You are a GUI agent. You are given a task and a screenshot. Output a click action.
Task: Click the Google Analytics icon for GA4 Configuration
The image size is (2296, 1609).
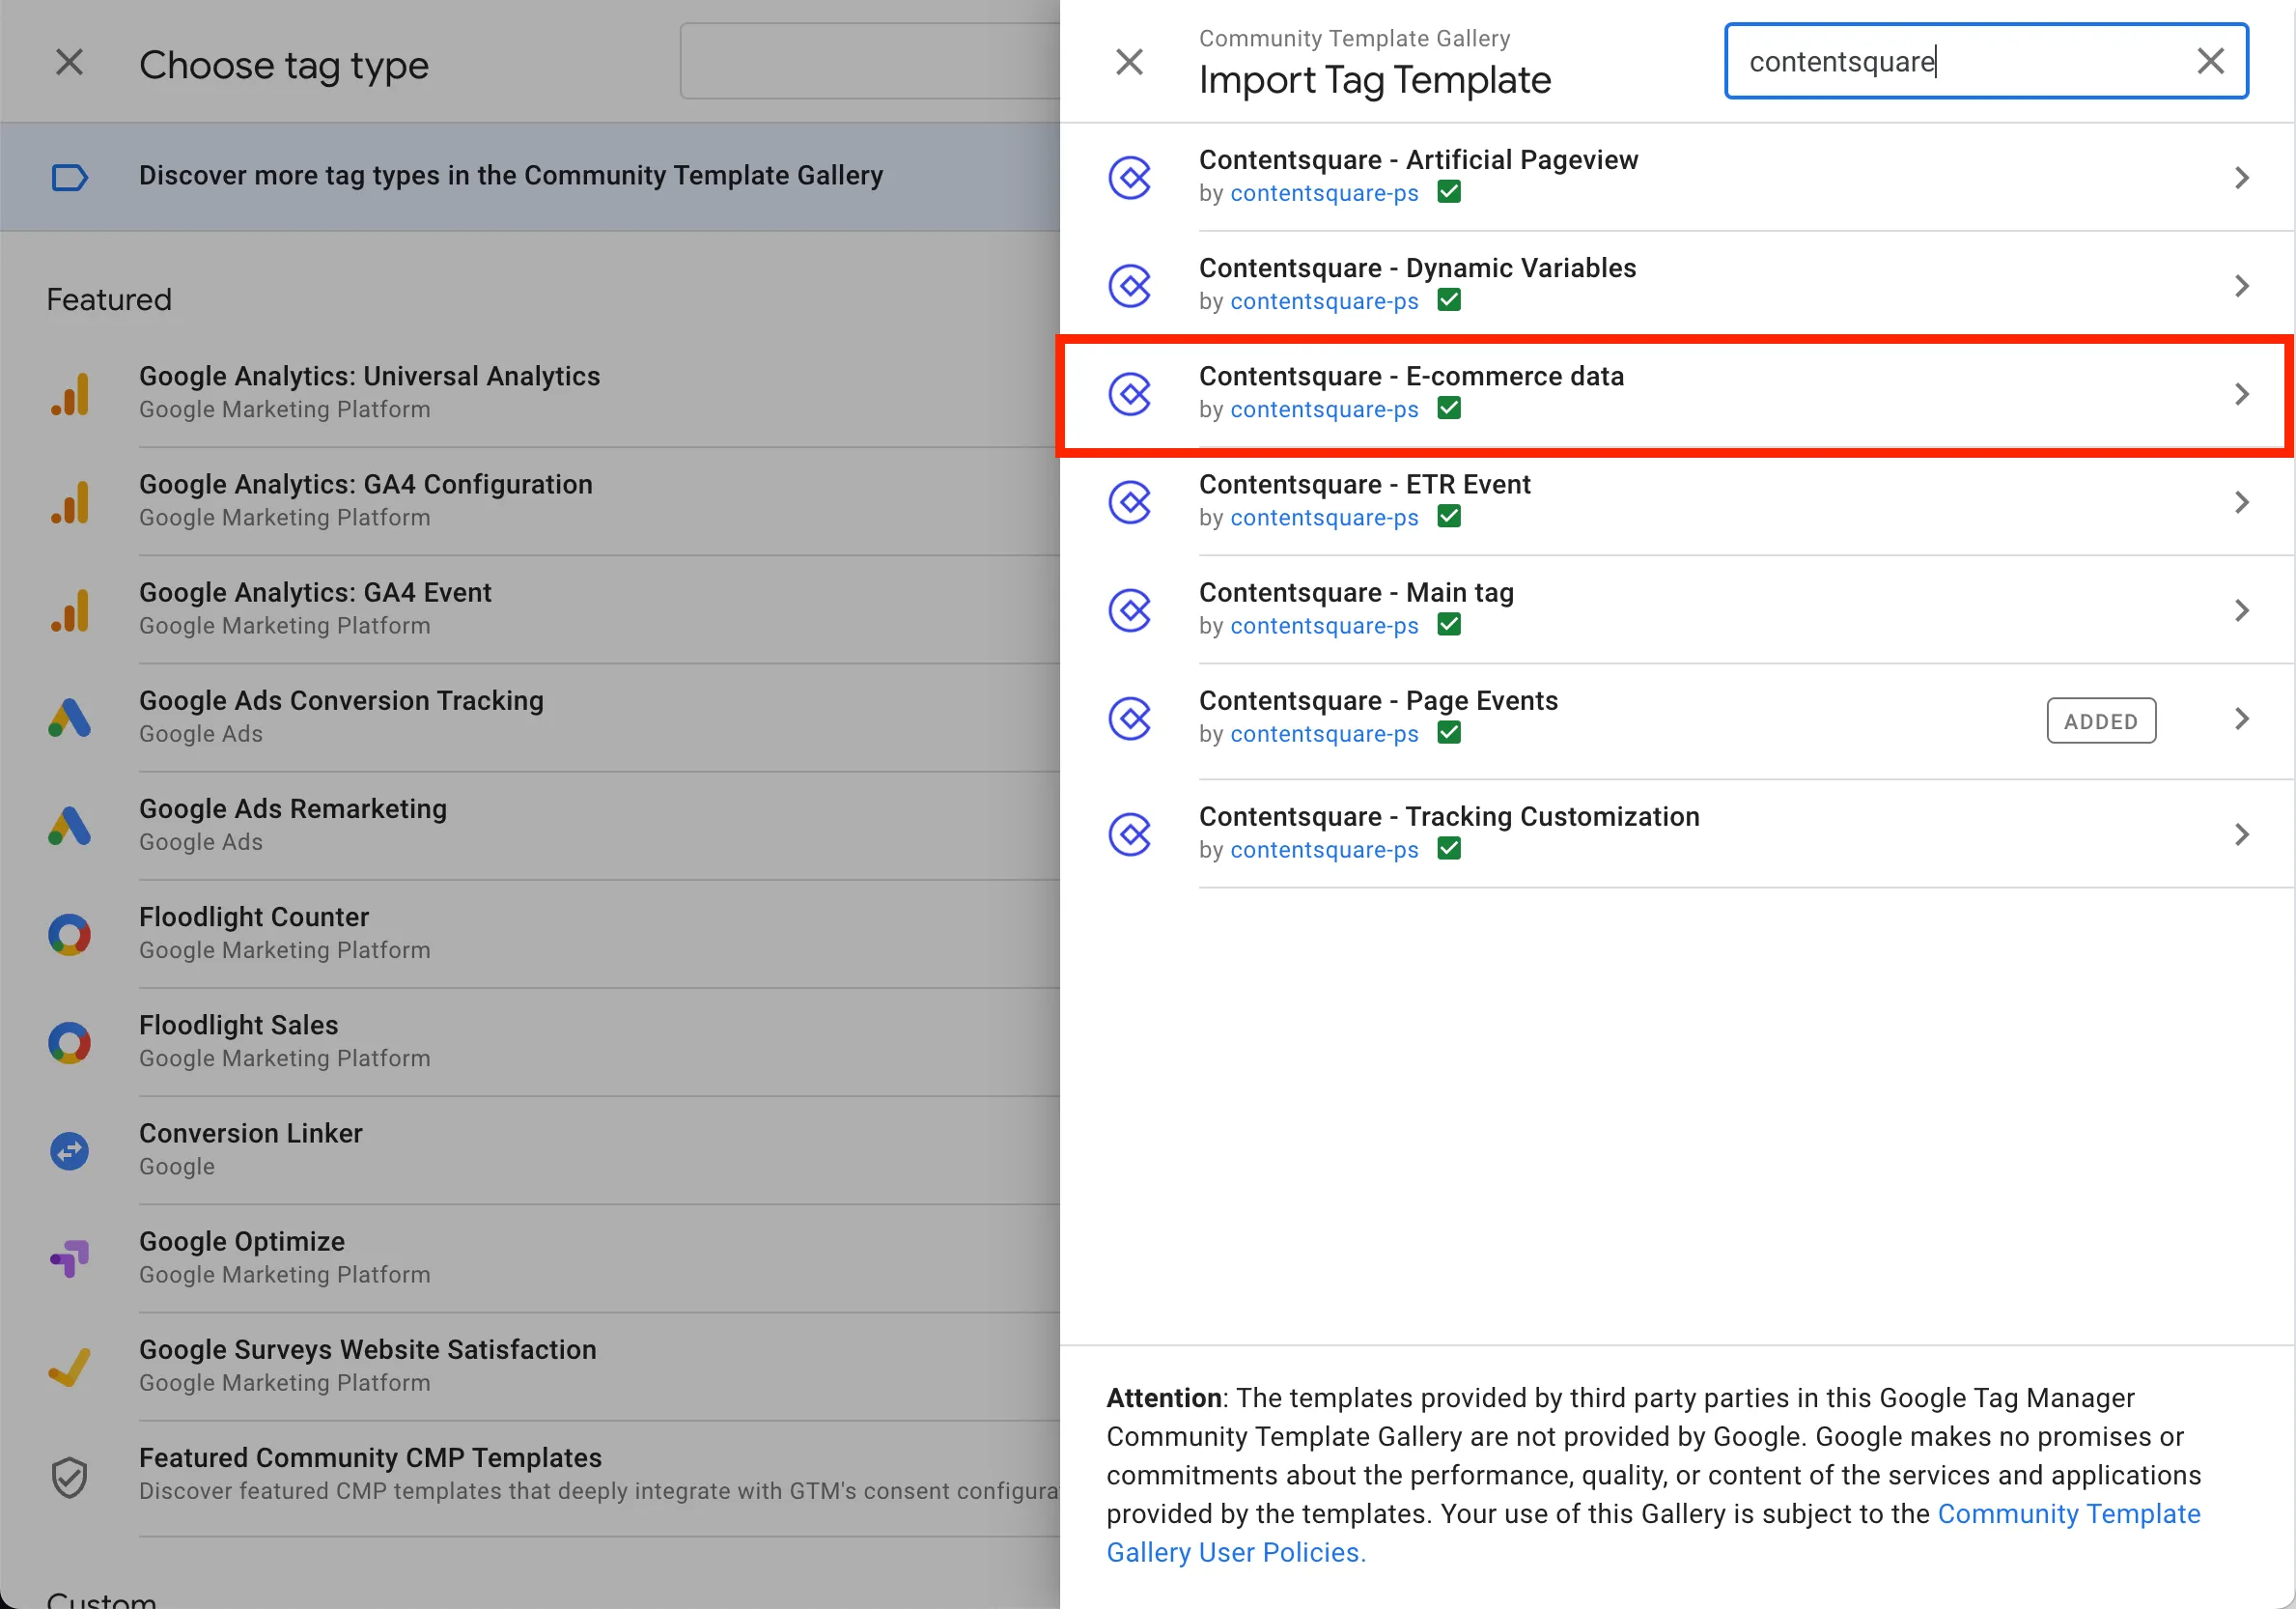coord(70,502)
